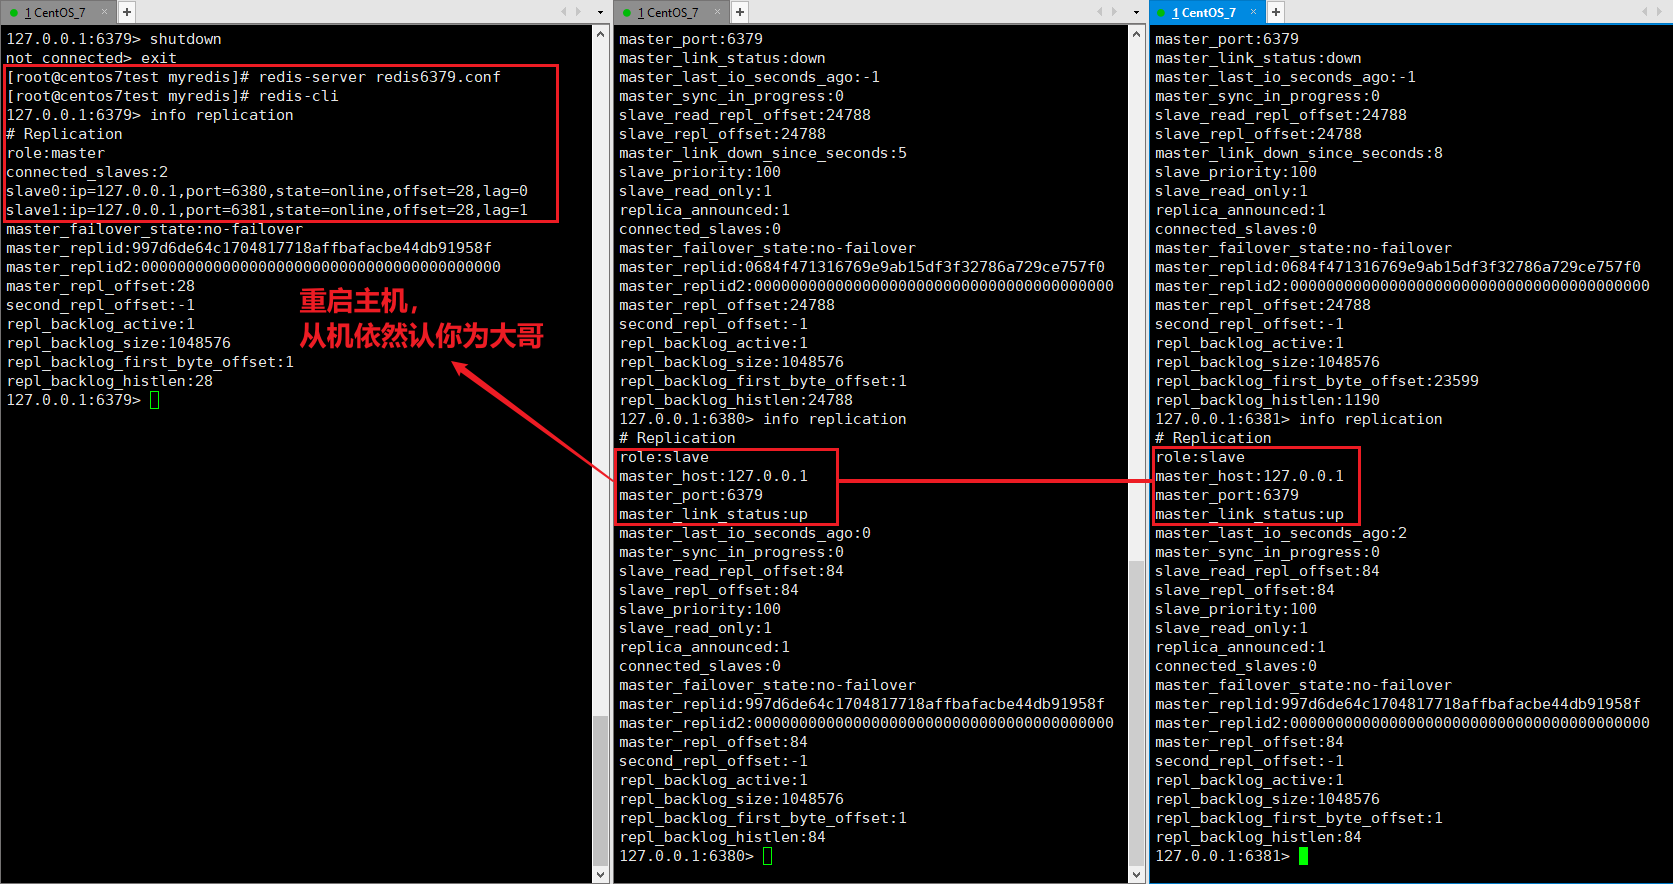The width and height of the screenshot is (1673, 884).
Task: Click the '127.0.0.1:6379> shutdown' line
Action: (114, 39)
